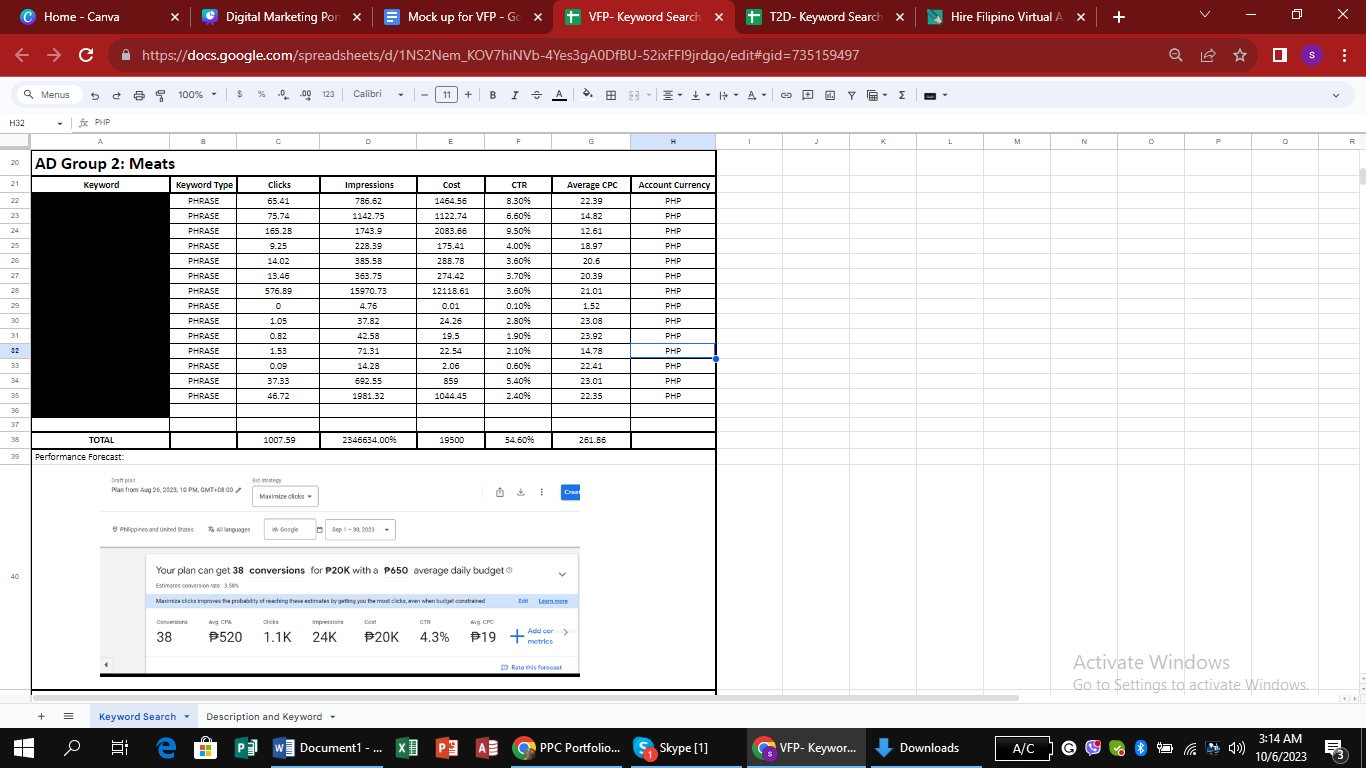Switch to the T2D- Keyword Search tab
1366x768 pixels.
point(826,17)
